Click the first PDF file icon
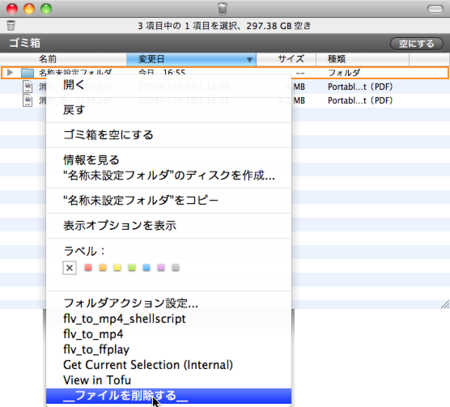This screenshot has width=450, height=407. tap(27, 87)
